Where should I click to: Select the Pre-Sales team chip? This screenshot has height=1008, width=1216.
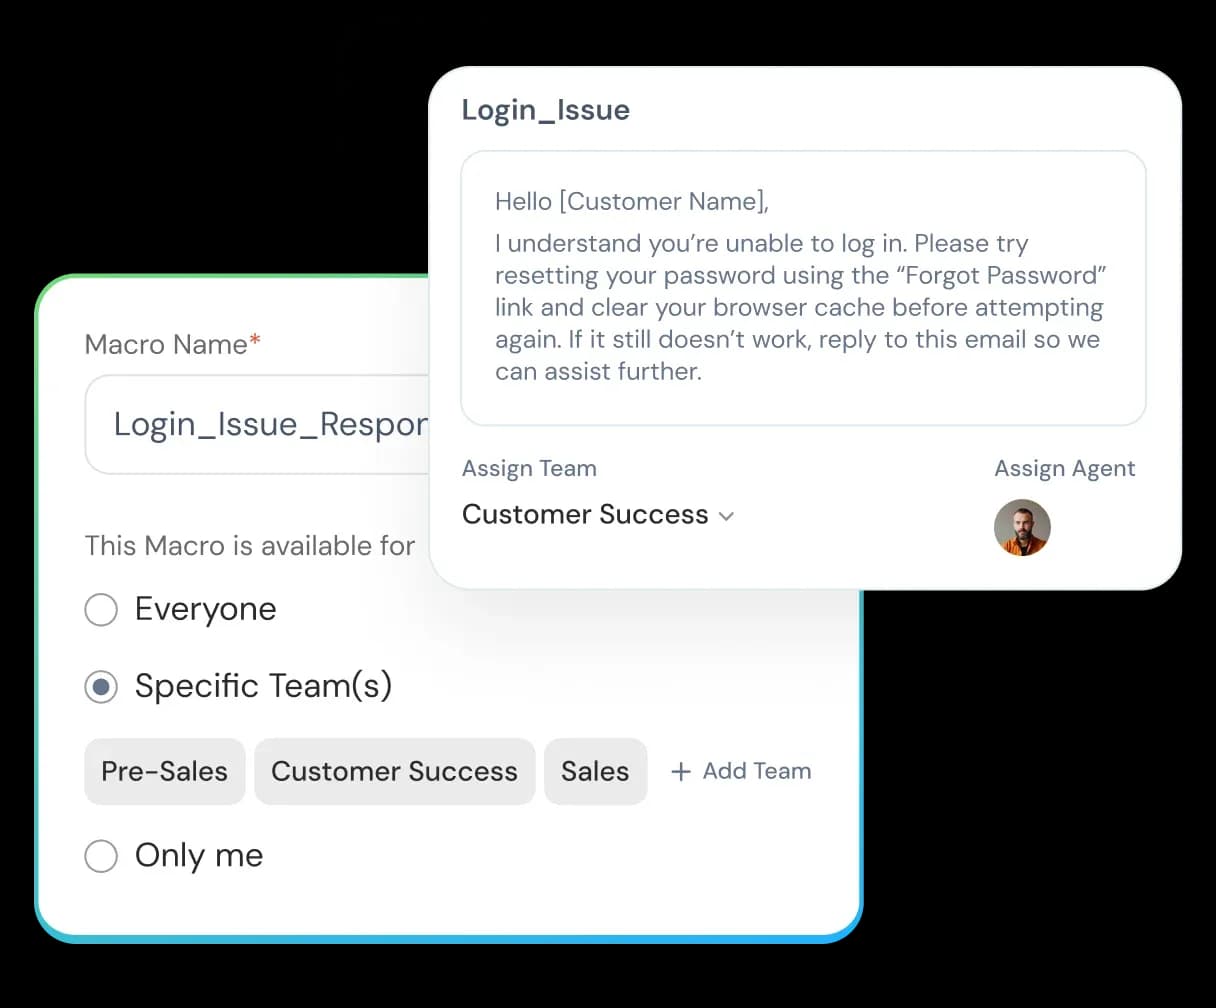pos(164,771)
